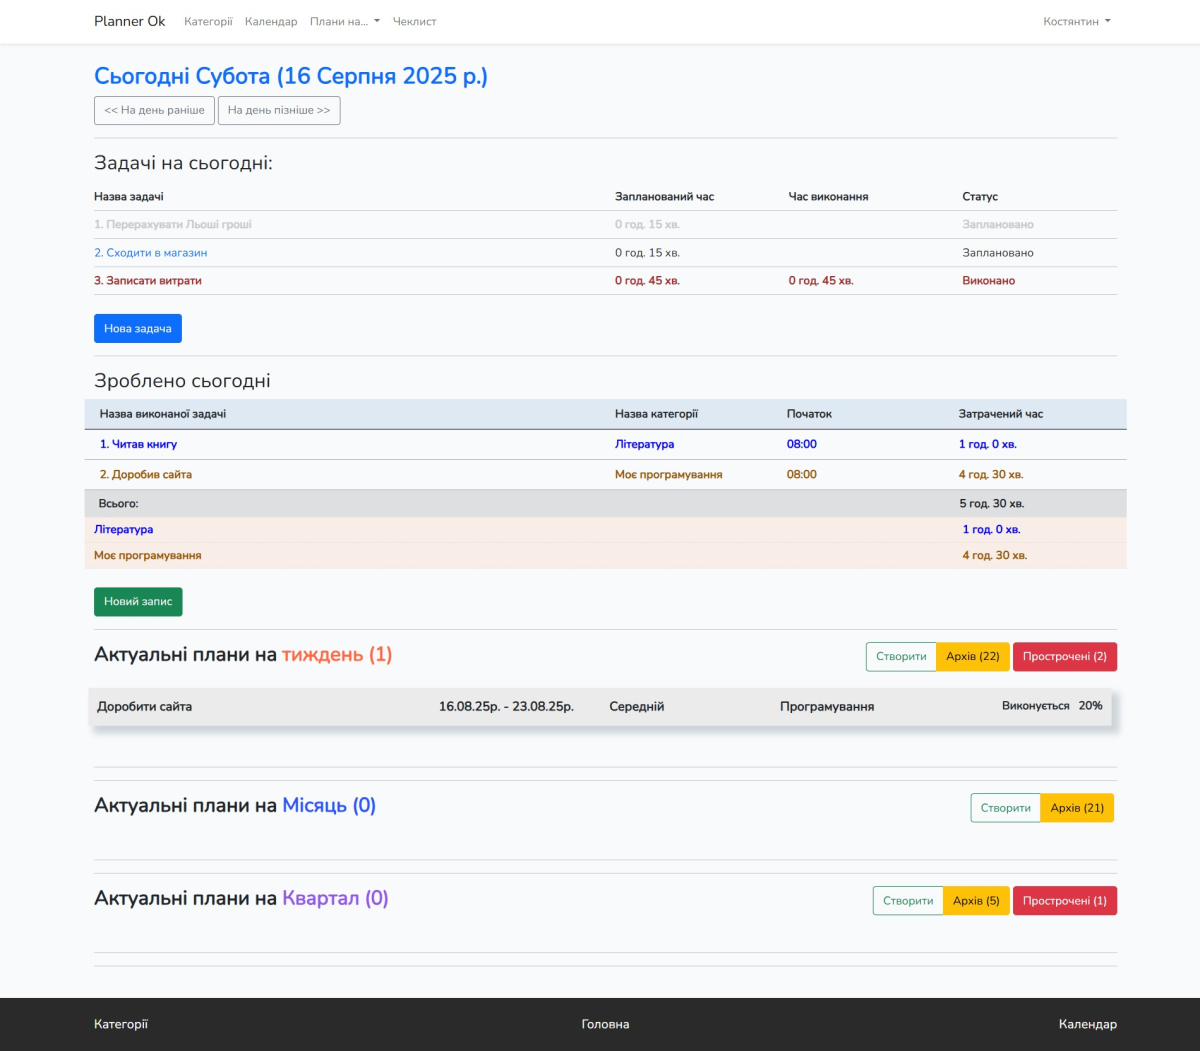Click Головна link in the footer
The height and width of the screenshot is (1051, 1200).
pyautogui.click(x=605, y=1024)
